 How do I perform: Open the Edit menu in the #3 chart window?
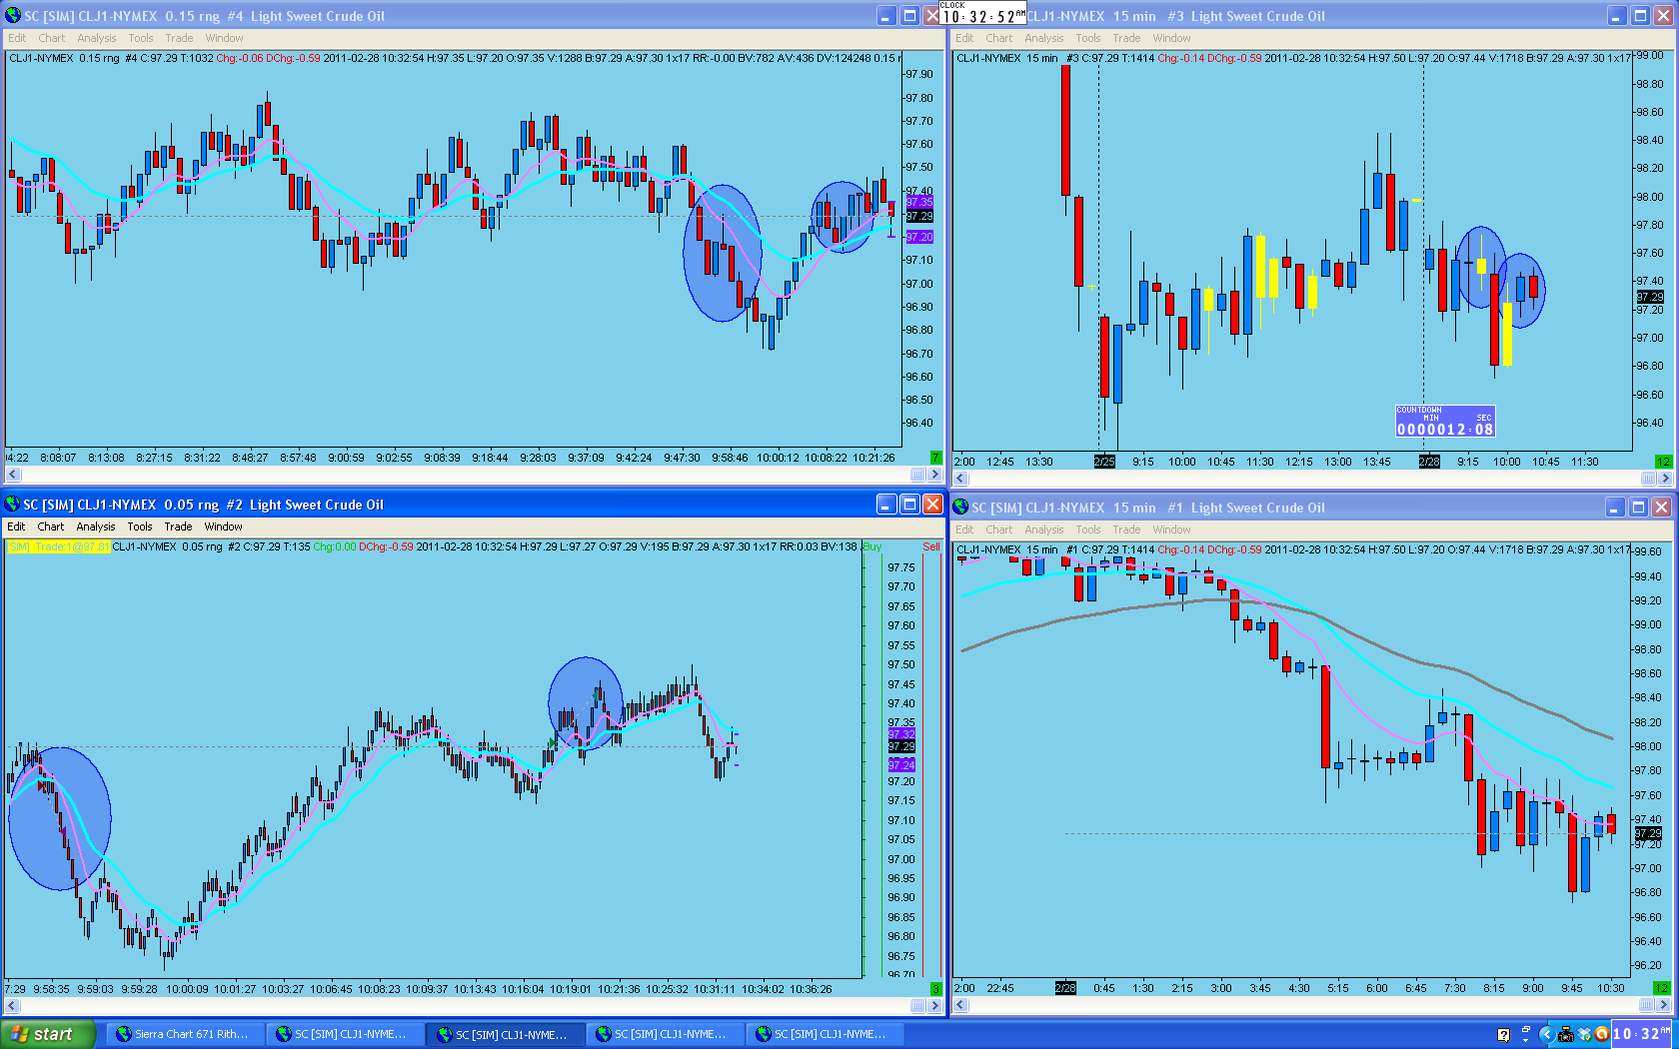point(964,38)
